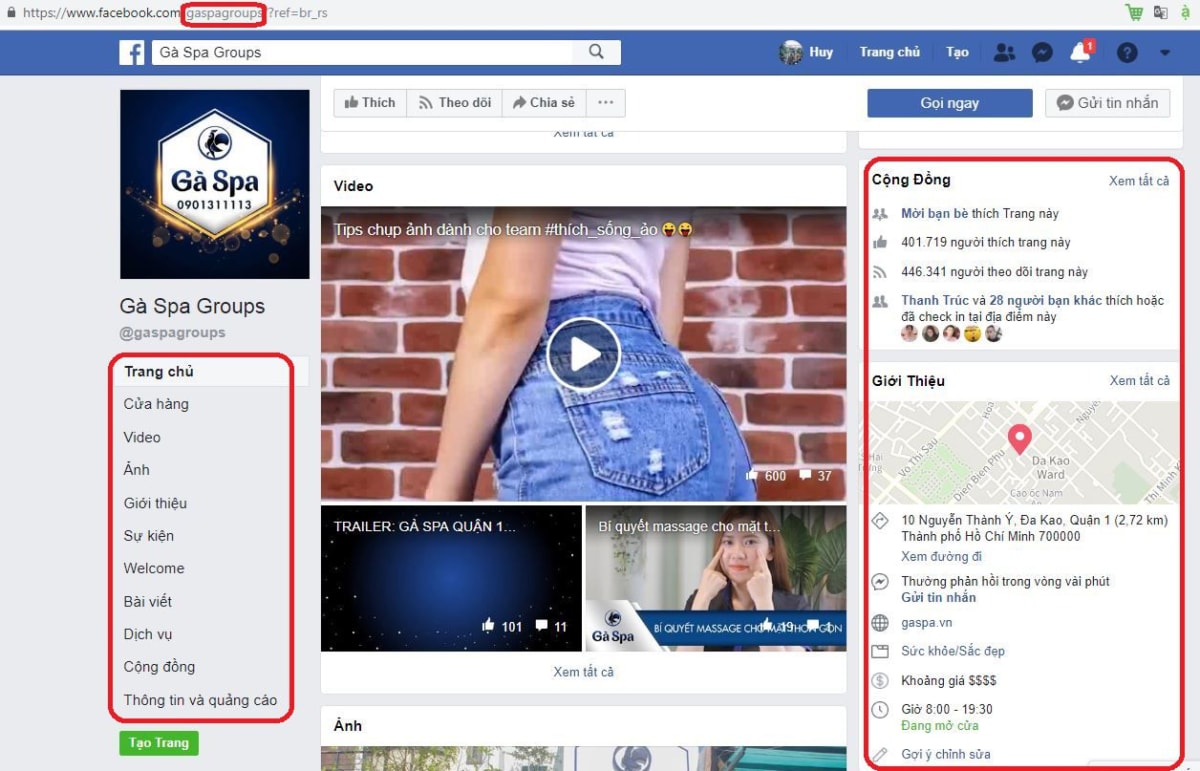This screenshot has height=771, width=1200.
Task: Click the padlock icon in address bar
Action: pyautogui.click(x=11, y=13)
